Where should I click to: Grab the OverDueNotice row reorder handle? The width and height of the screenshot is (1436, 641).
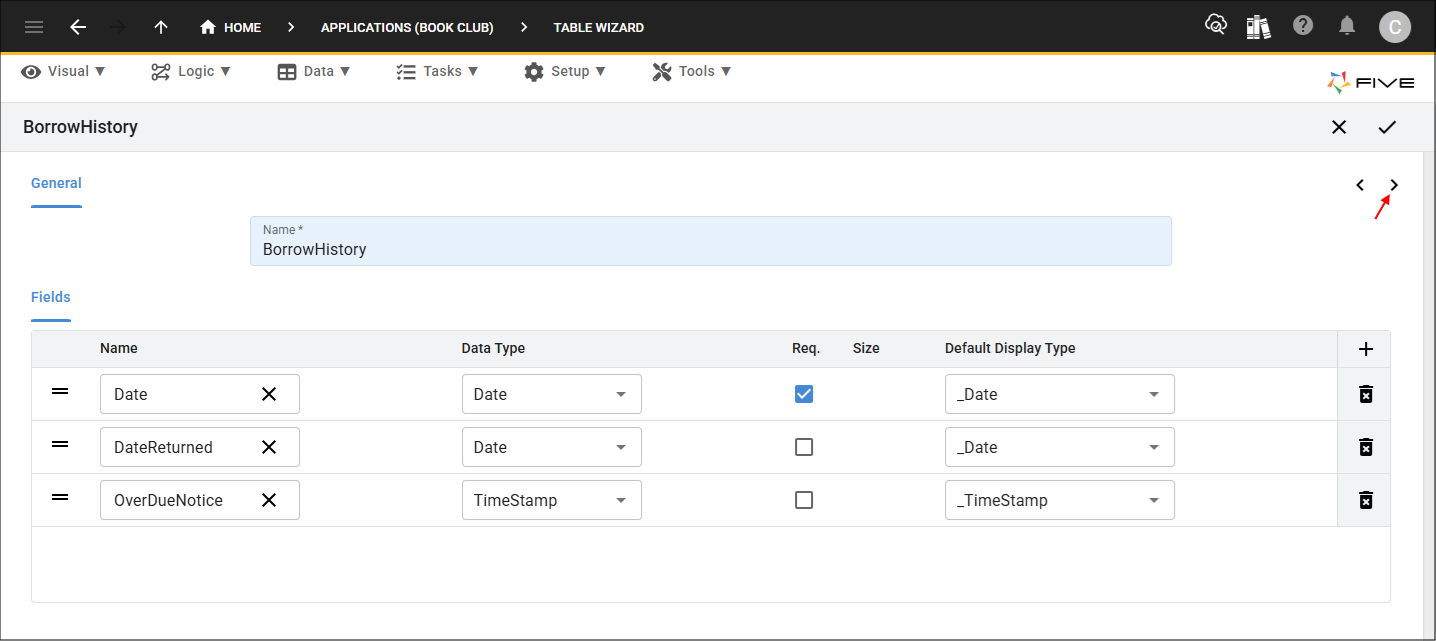pos(60,498)
